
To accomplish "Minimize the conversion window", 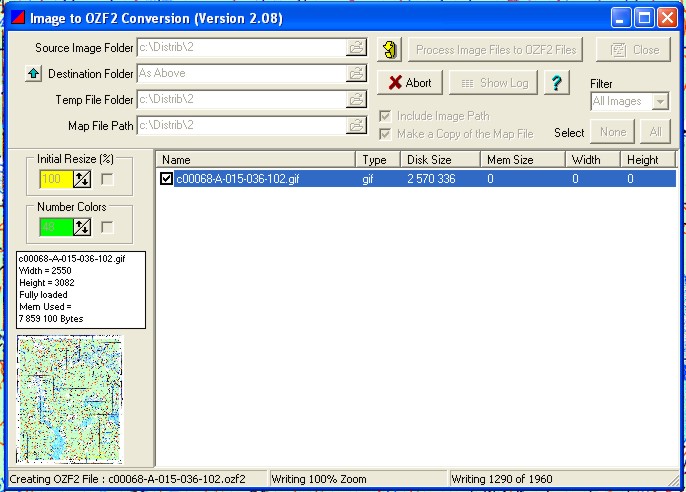I will click(621, 18).
